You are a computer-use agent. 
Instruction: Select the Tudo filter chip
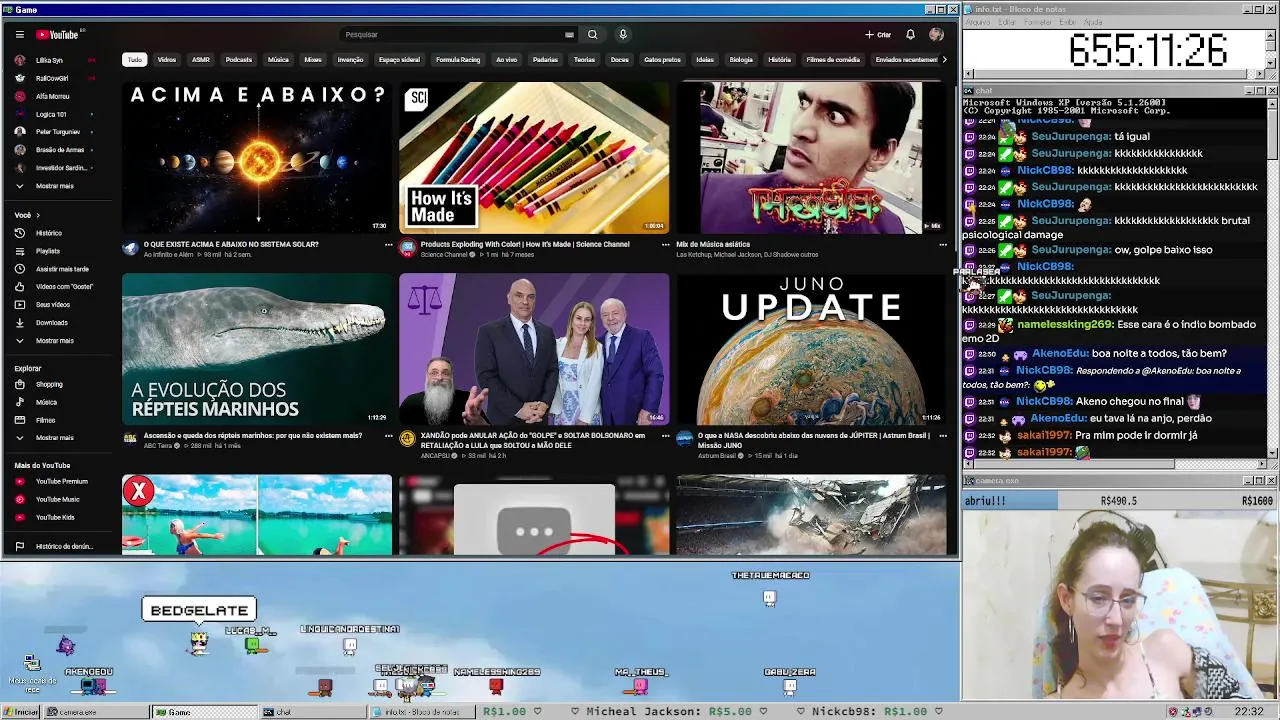[x=134, y=60]
